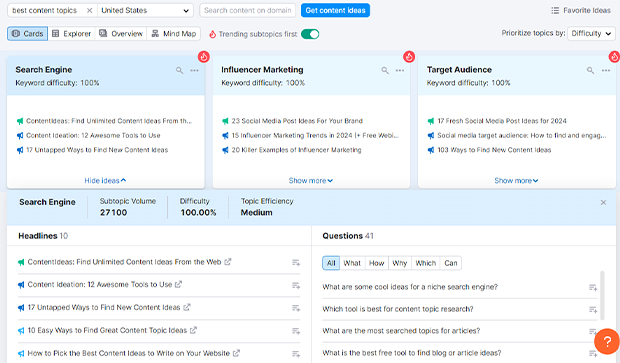Screen dimensions: 620x363
Task: Open '10 Easy Ways' headline external link
Action: tap(193, 330)
